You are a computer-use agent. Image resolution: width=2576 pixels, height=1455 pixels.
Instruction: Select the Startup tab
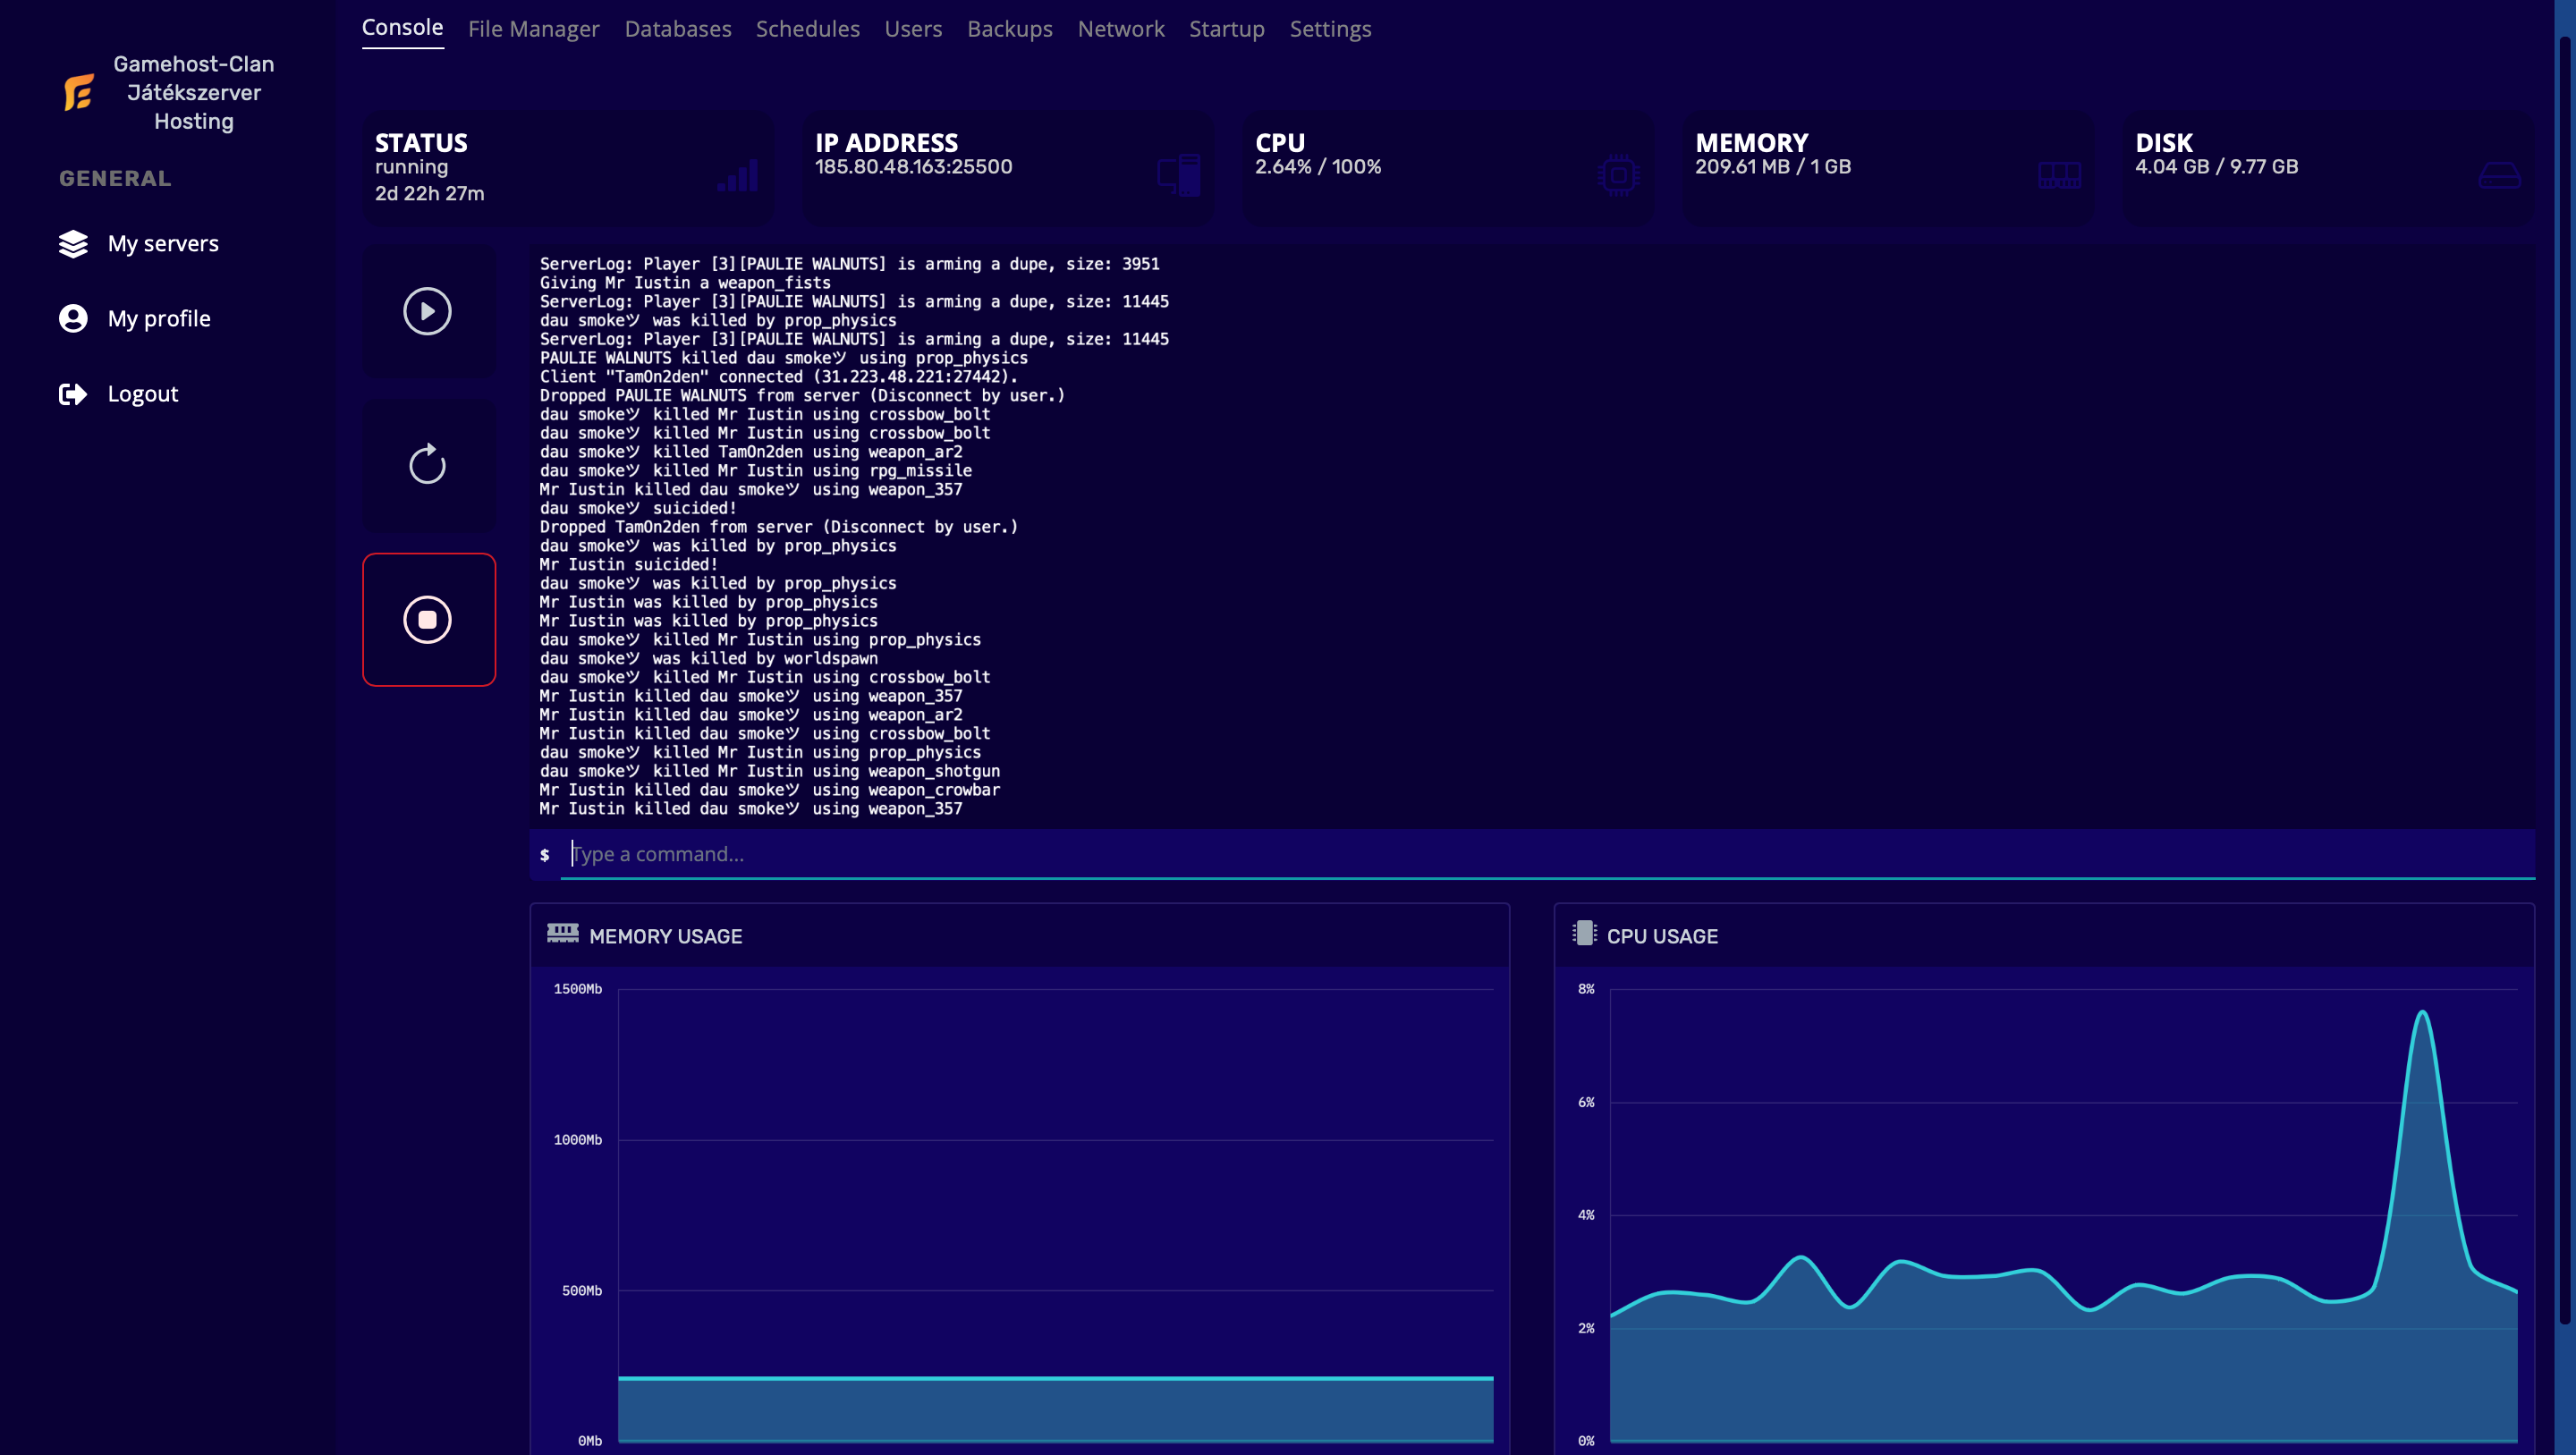click(x=1226, y=29)
